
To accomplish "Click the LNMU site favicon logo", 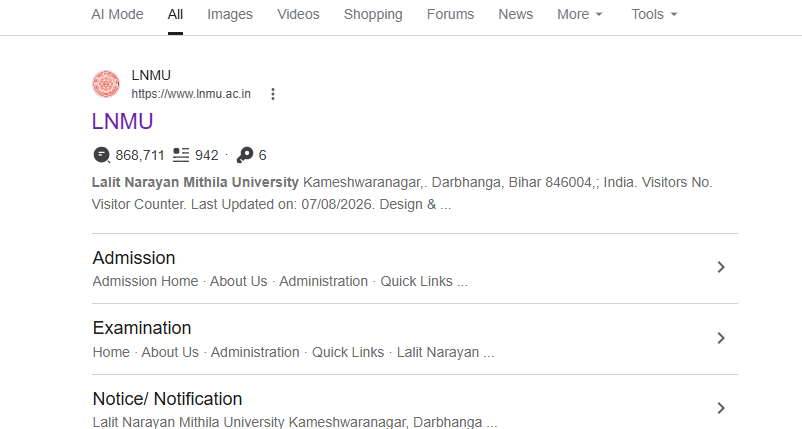I will (106, 84).
